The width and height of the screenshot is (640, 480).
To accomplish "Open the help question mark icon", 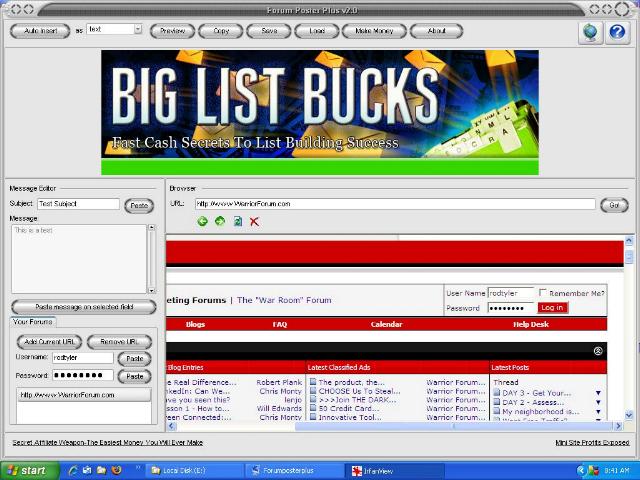I will [617, 32].
